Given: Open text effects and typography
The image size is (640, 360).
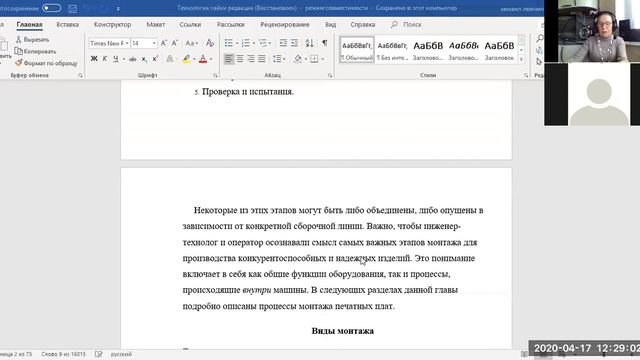Looking at the screenshot, I should tap(170, 59).
